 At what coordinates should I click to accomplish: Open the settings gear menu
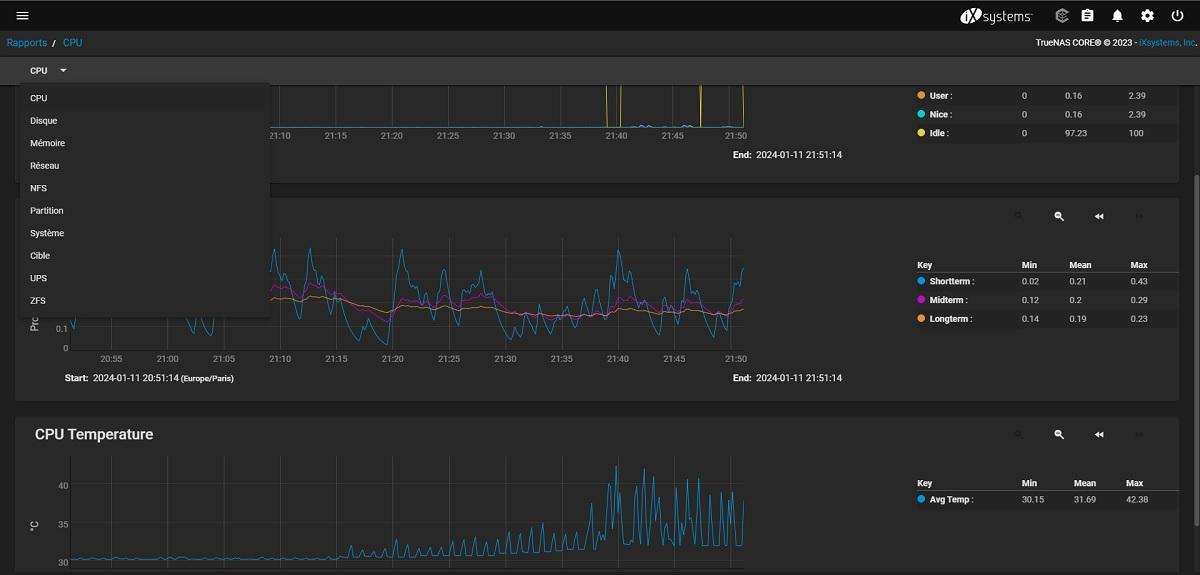point(1147,16)
